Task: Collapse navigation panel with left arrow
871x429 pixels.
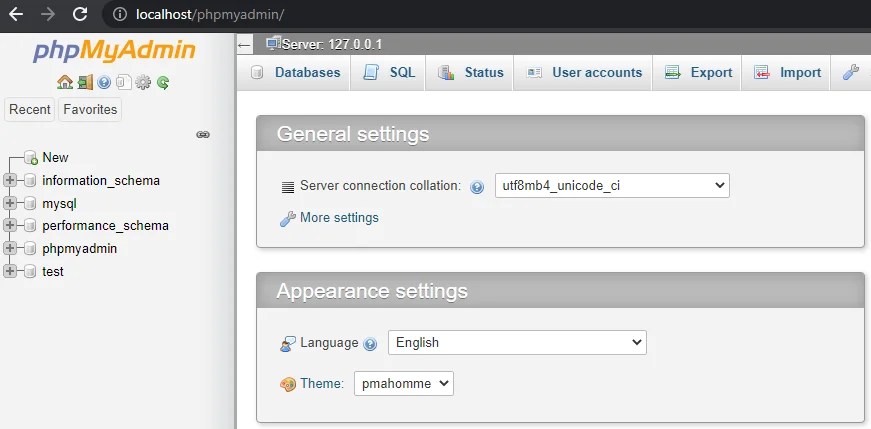Action: coord(244,44)
